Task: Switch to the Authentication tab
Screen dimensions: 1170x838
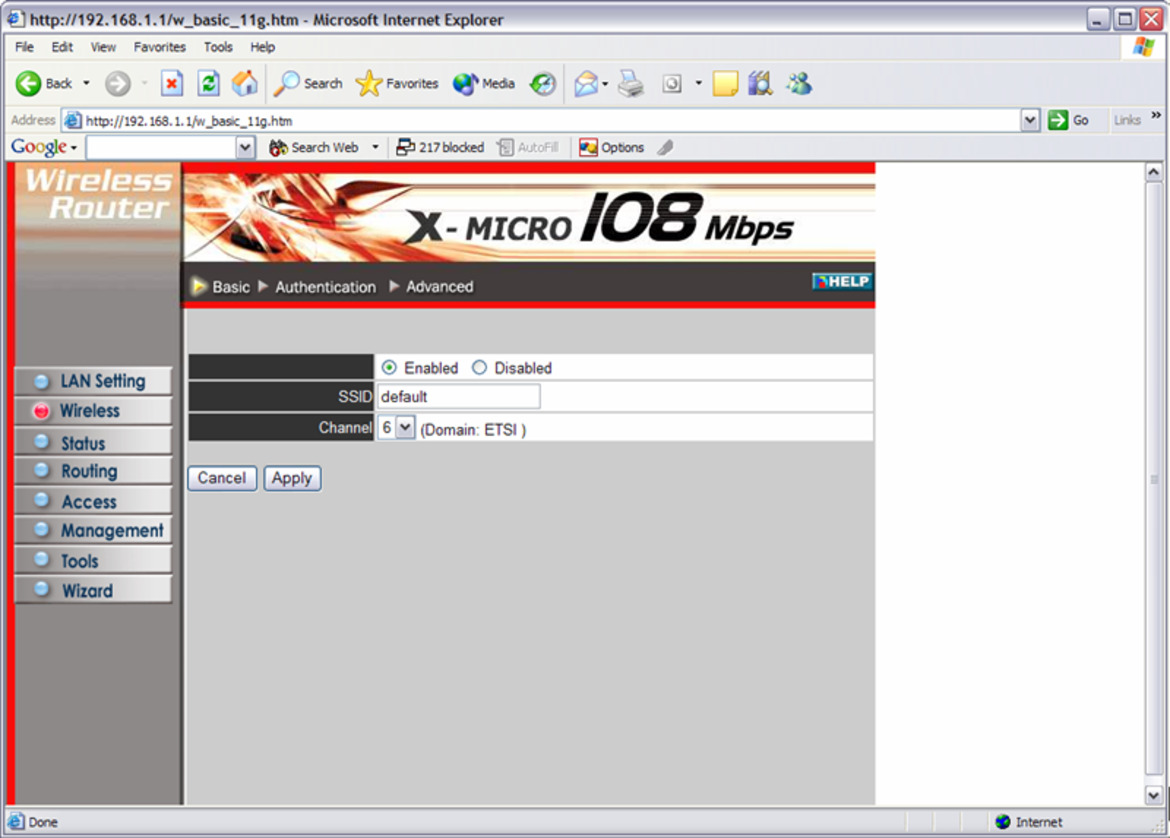Action: pos(325,287)
